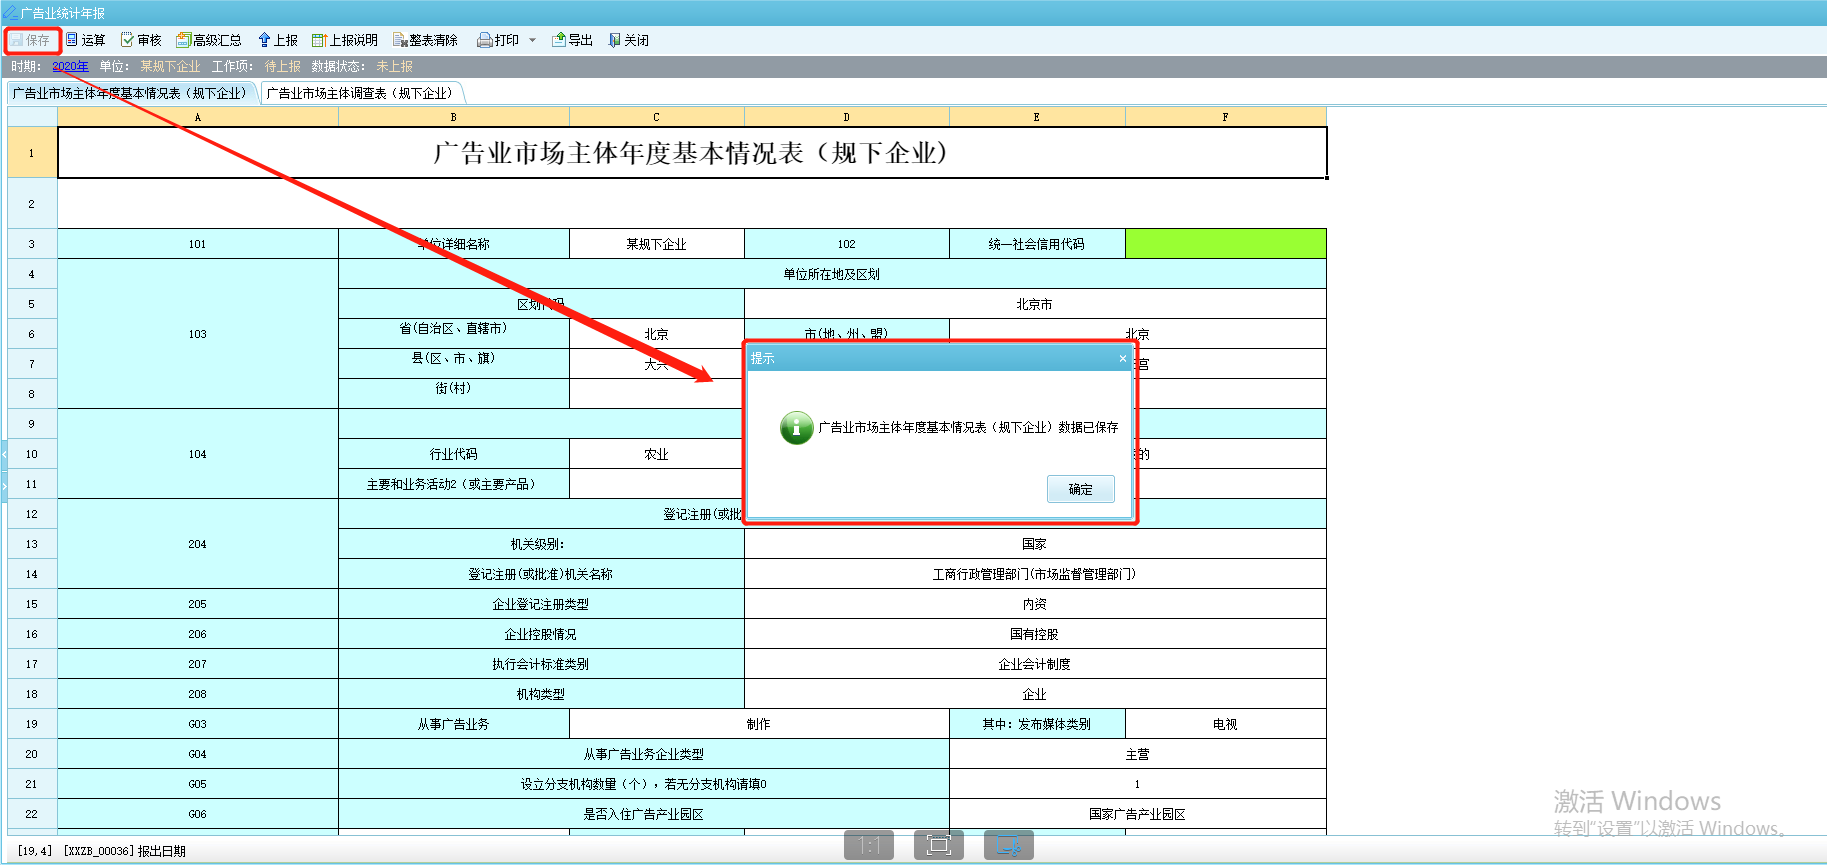Click the 上报 (Submit) upload icon

click(x=278, y=40)
